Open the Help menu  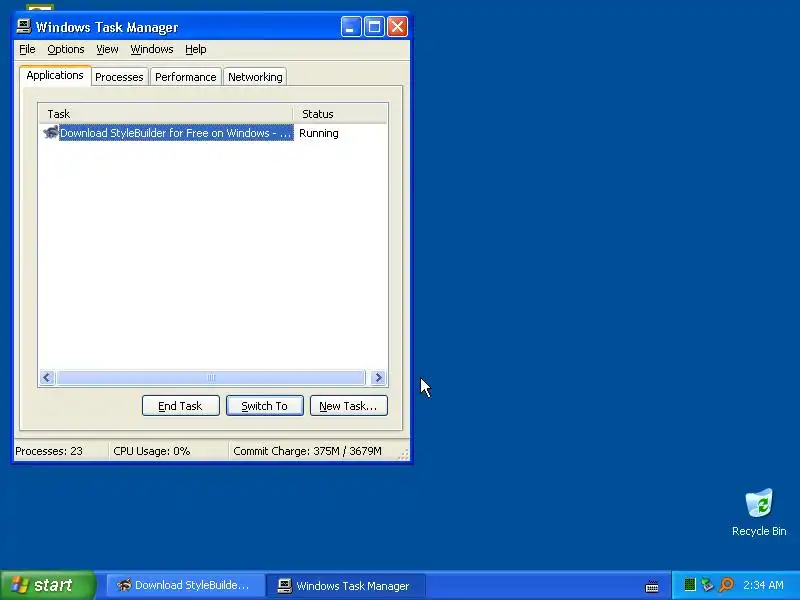(x=195, y=49)
